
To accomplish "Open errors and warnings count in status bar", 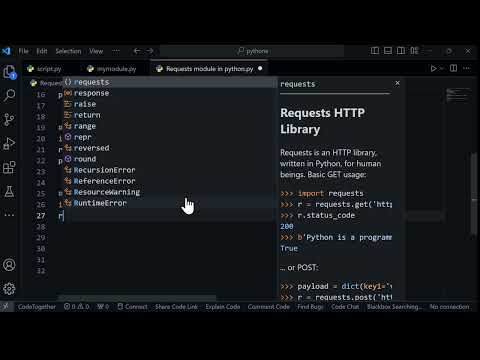I will 76,307.
